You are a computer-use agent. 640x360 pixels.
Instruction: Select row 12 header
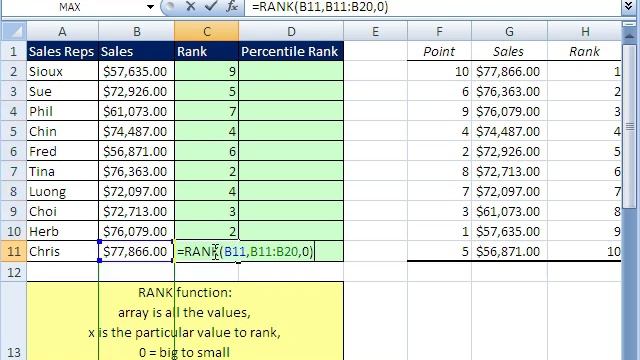tap(14, 272)
